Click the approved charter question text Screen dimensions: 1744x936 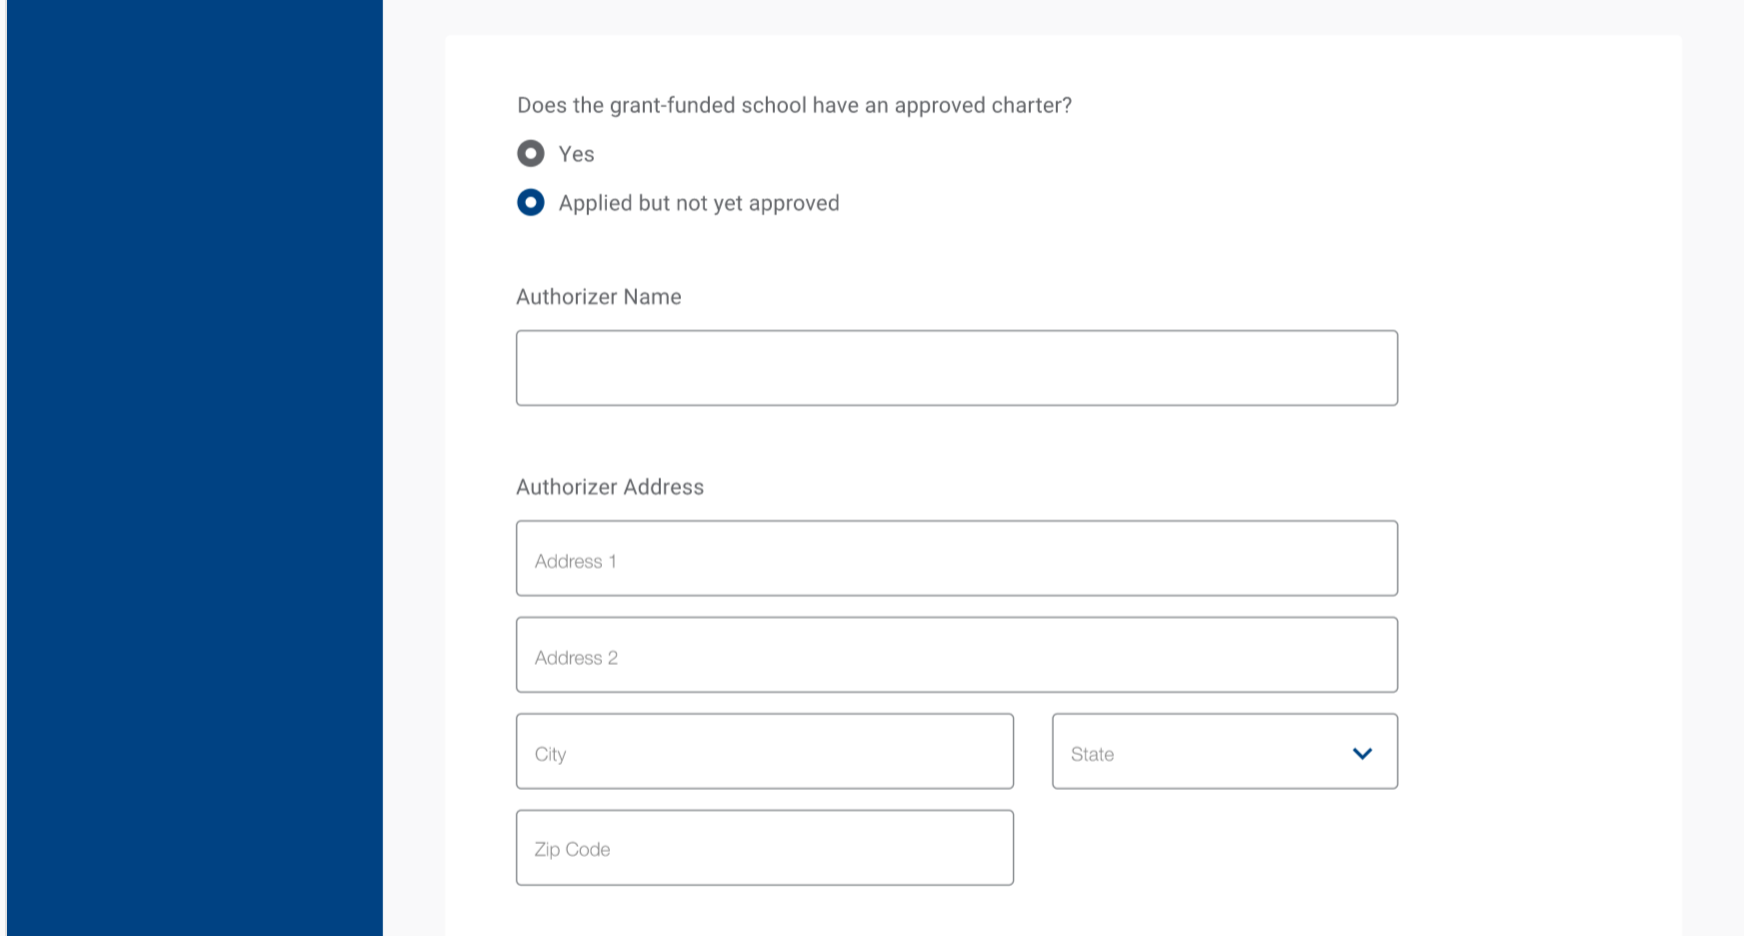(794, 105)
